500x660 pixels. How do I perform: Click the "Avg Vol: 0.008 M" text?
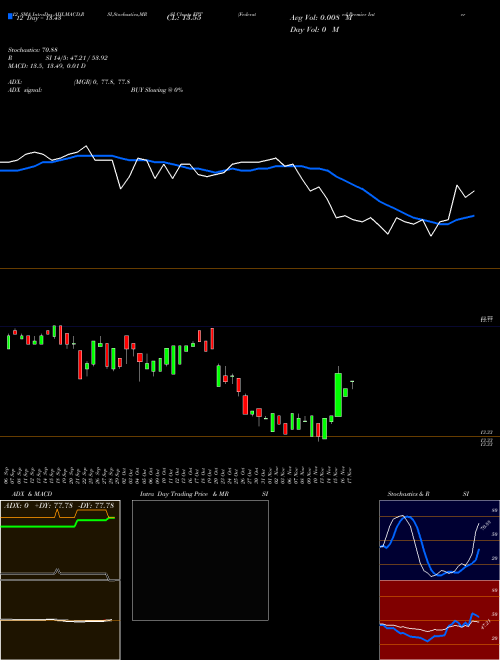click(x=321, y=18)
